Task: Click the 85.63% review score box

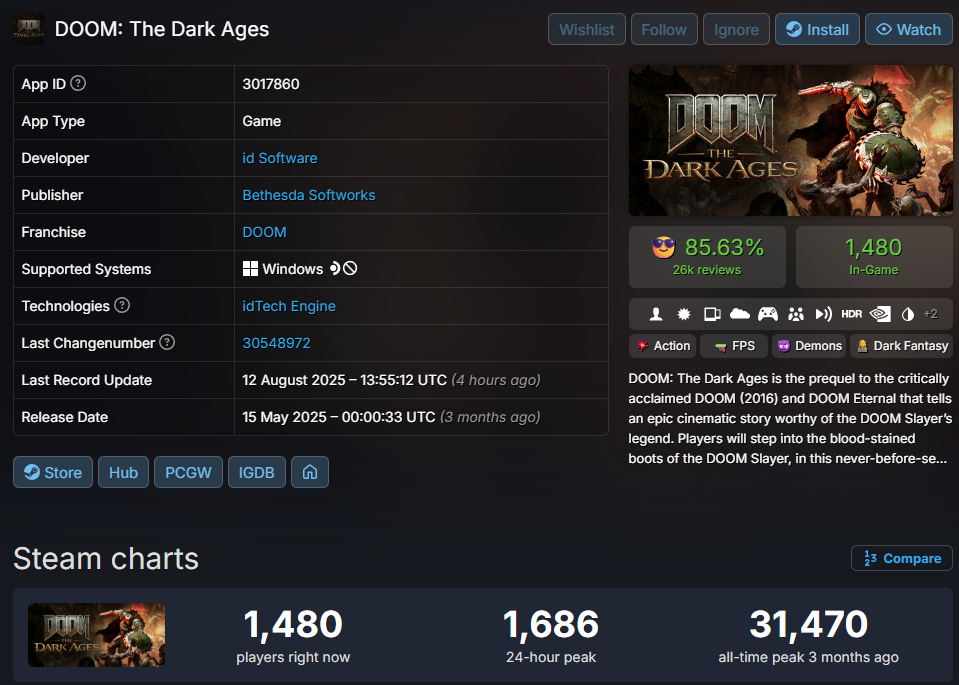Action: [708, 257]
